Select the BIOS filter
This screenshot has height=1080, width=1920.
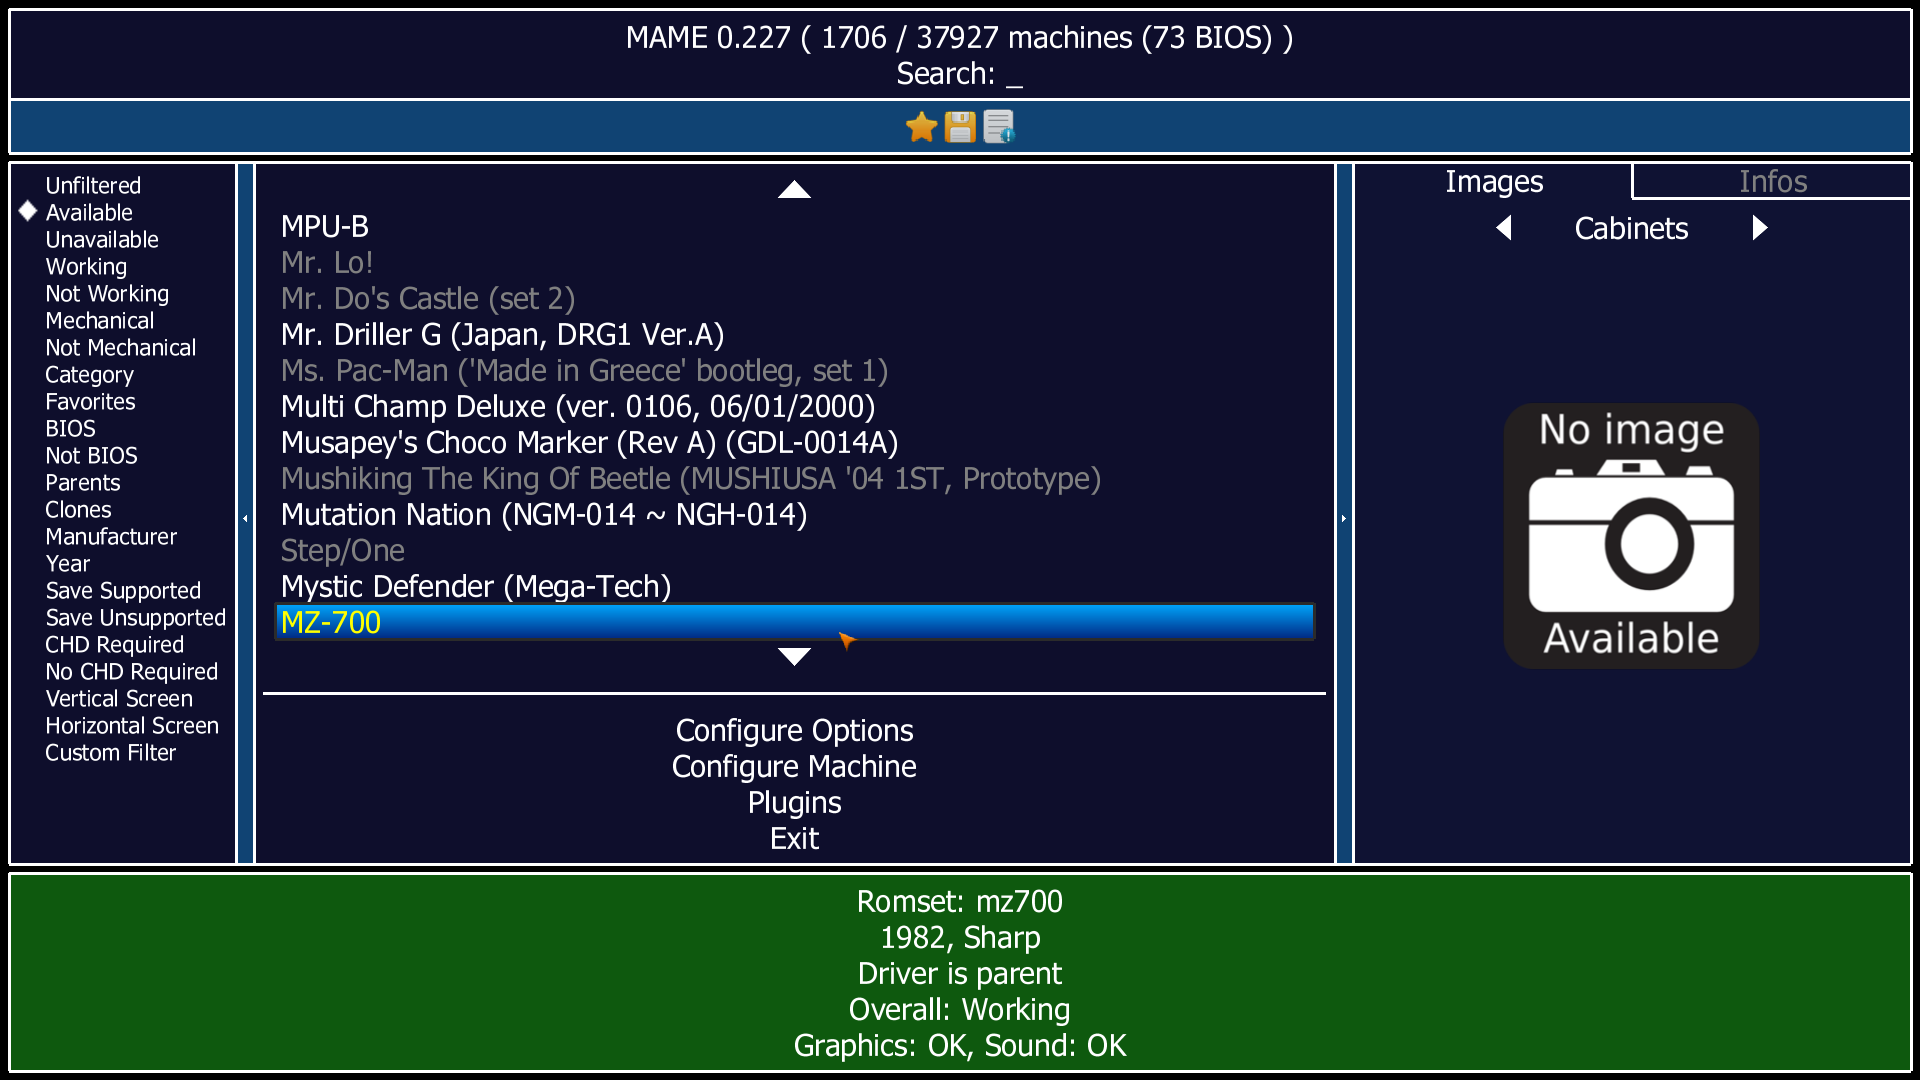(x=70, y=428)
